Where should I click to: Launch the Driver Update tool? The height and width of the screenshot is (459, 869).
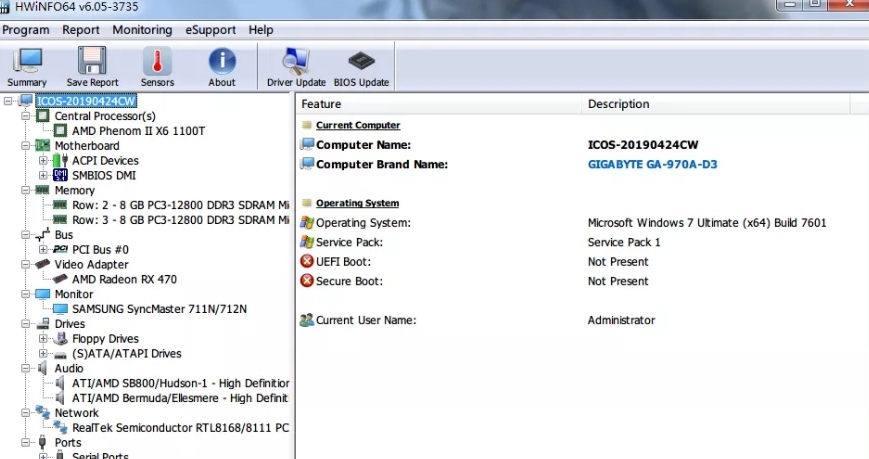pyautogui.click(x=296, y=66)
